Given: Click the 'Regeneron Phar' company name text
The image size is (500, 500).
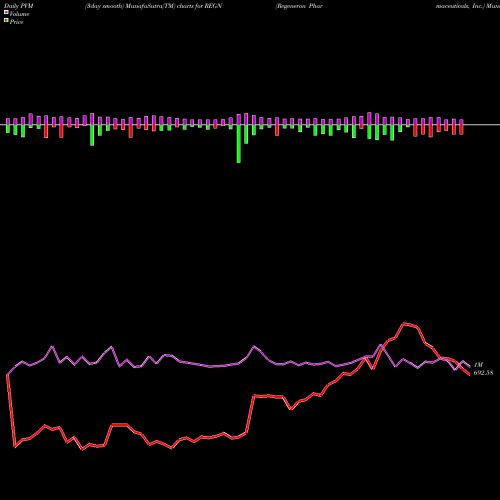Looking at the screenshot, I should tap(299, 6).
